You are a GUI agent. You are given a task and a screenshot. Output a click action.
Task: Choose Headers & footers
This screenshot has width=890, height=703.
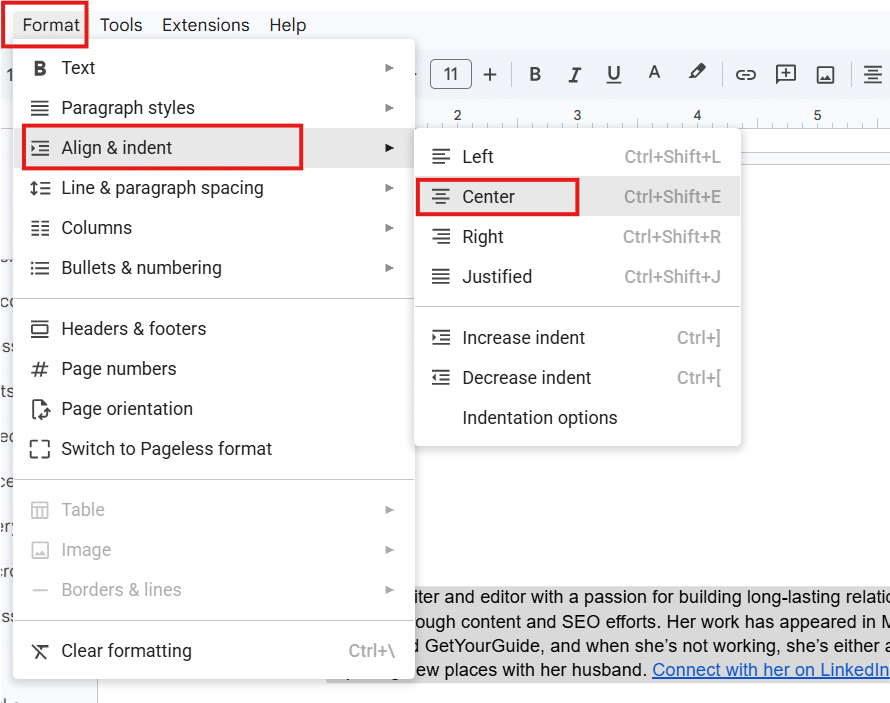213,329
